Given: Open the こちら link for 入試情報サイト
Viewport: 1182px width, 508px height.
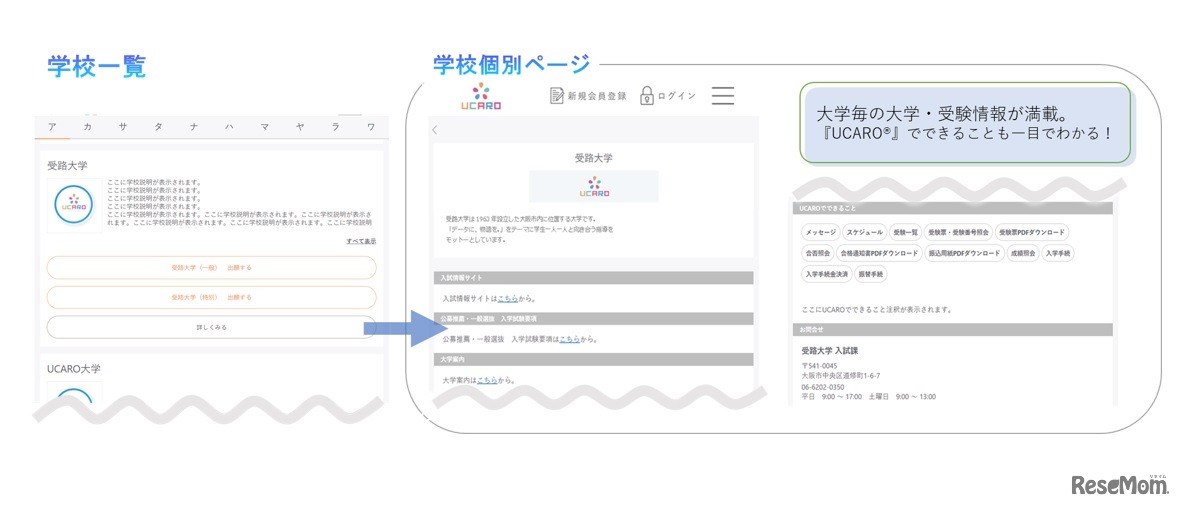Looking at the screenshot, I should [507, 298].
